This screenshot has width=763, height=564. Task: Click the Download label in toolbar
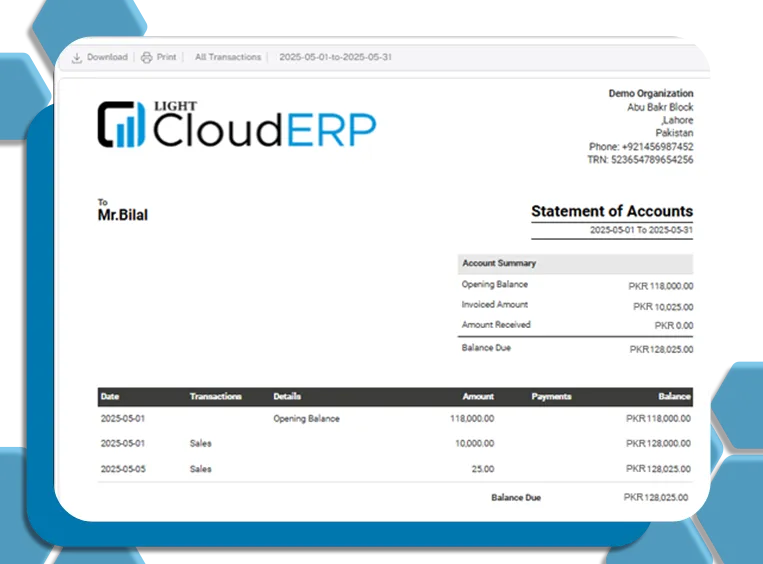(107, 57)
